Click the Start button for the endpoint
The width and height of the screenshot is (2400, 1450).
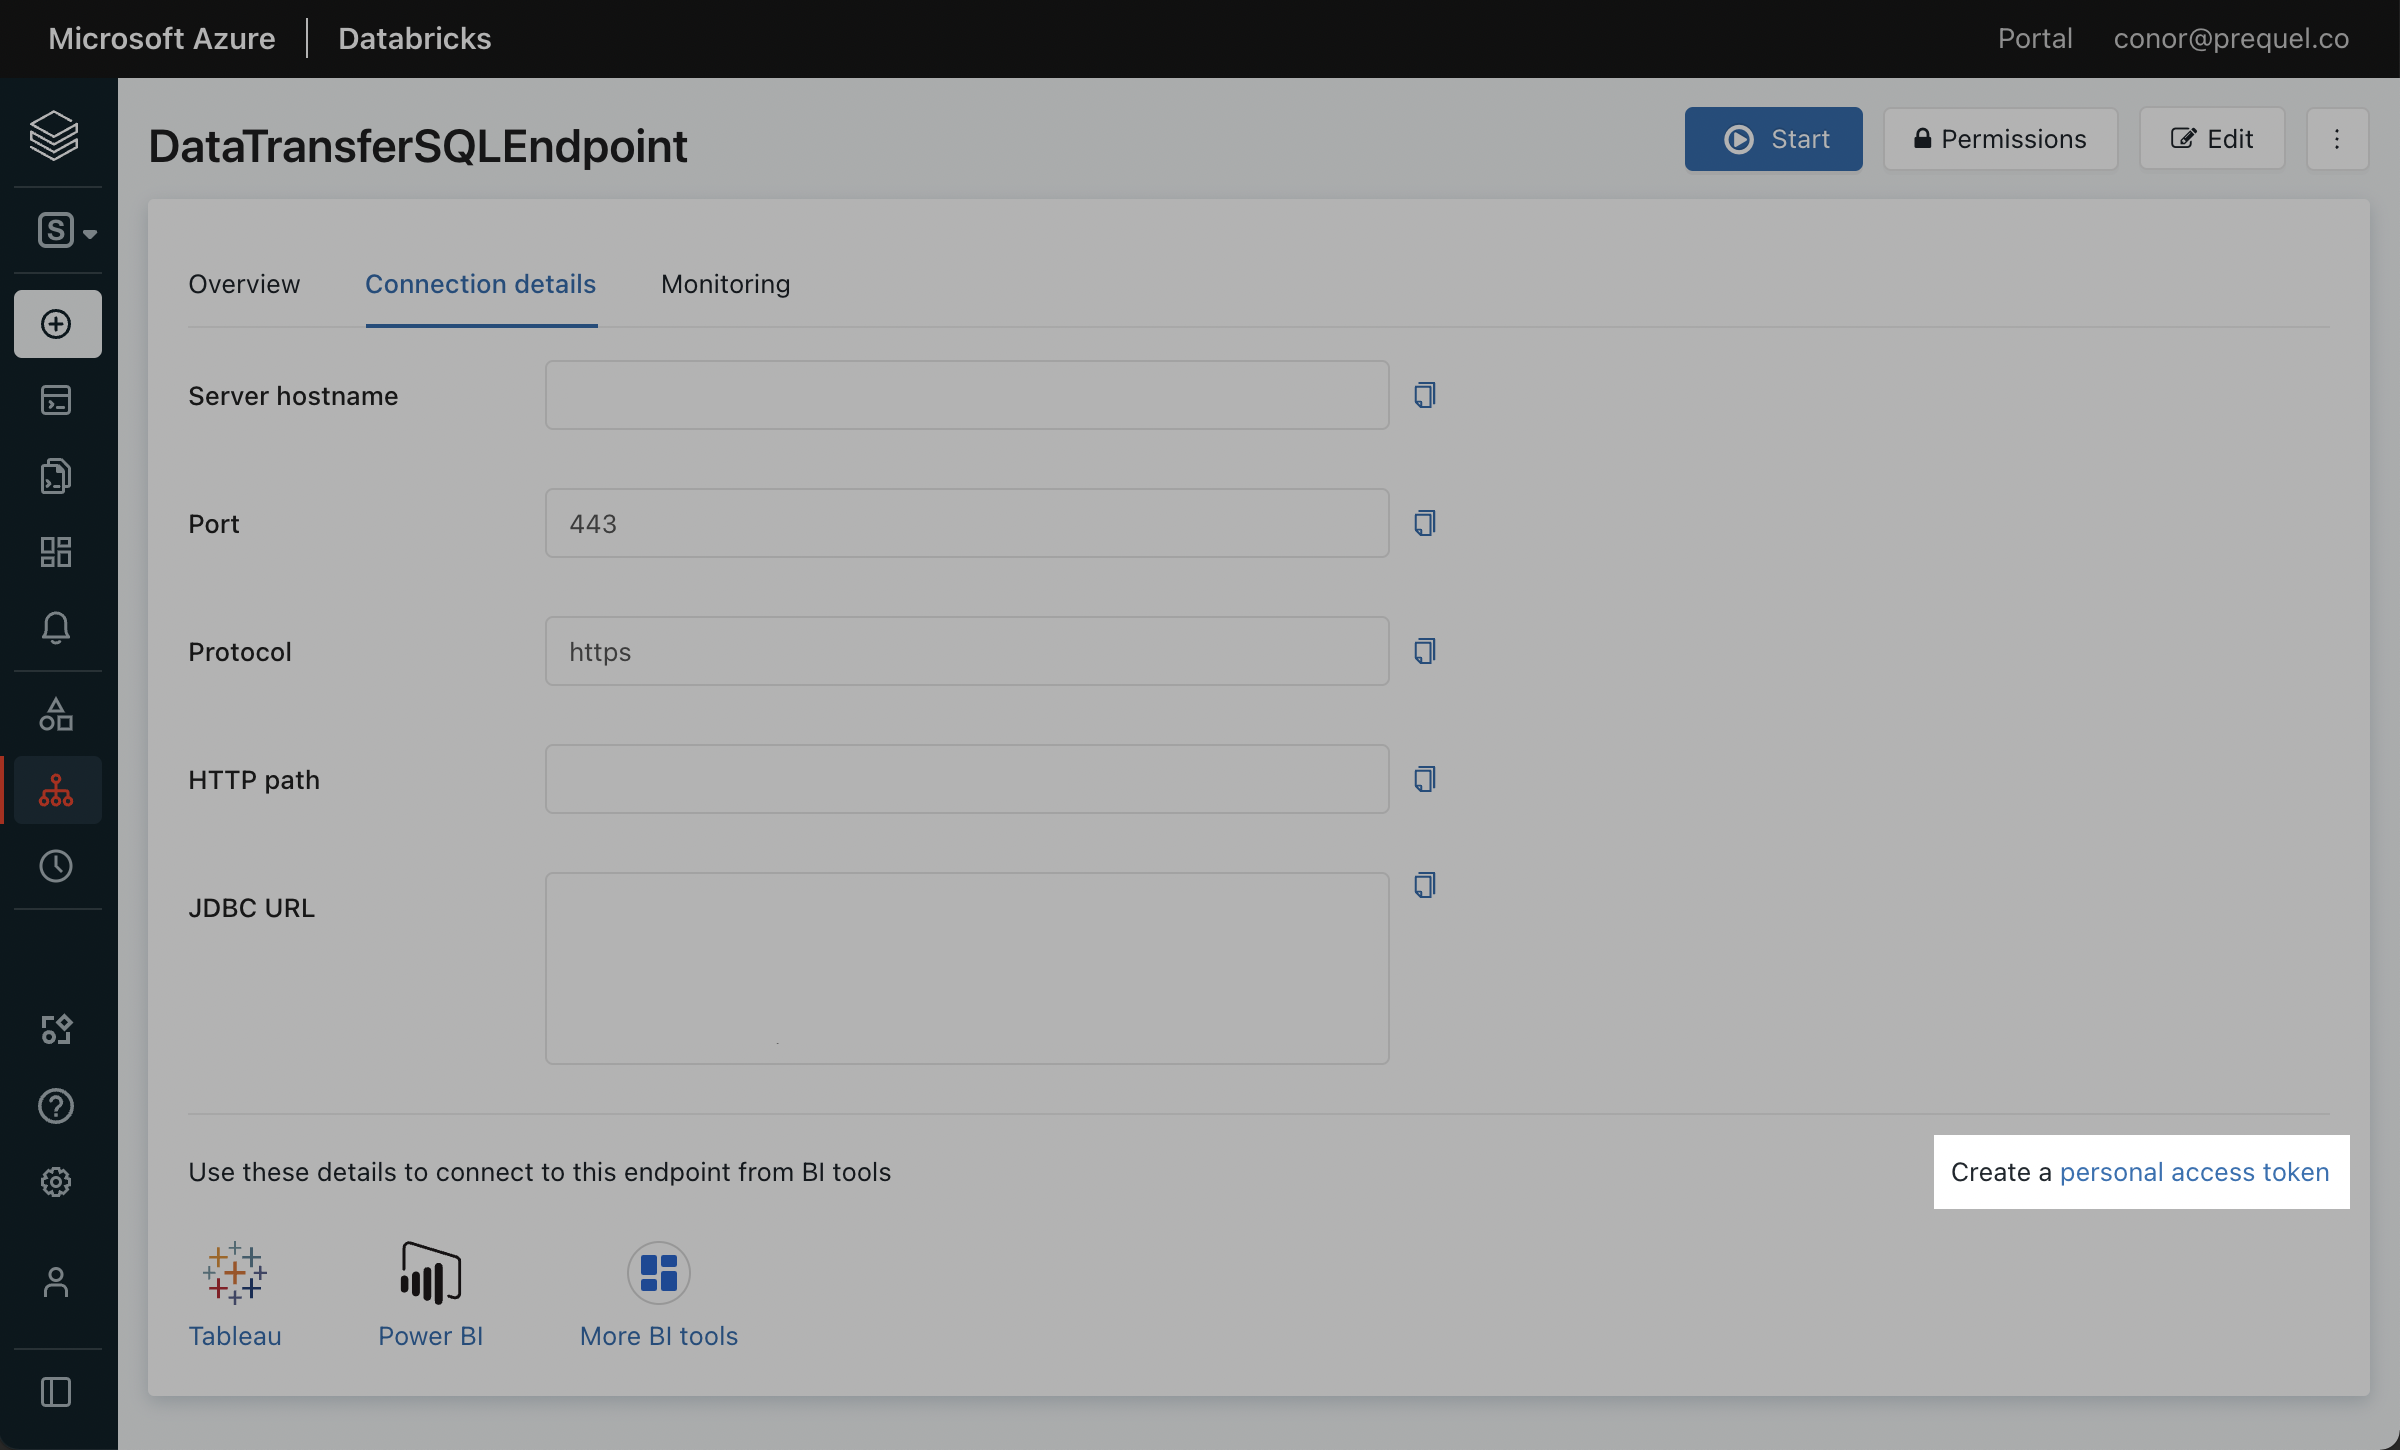pyautogui.click(x=1773, y=138)
